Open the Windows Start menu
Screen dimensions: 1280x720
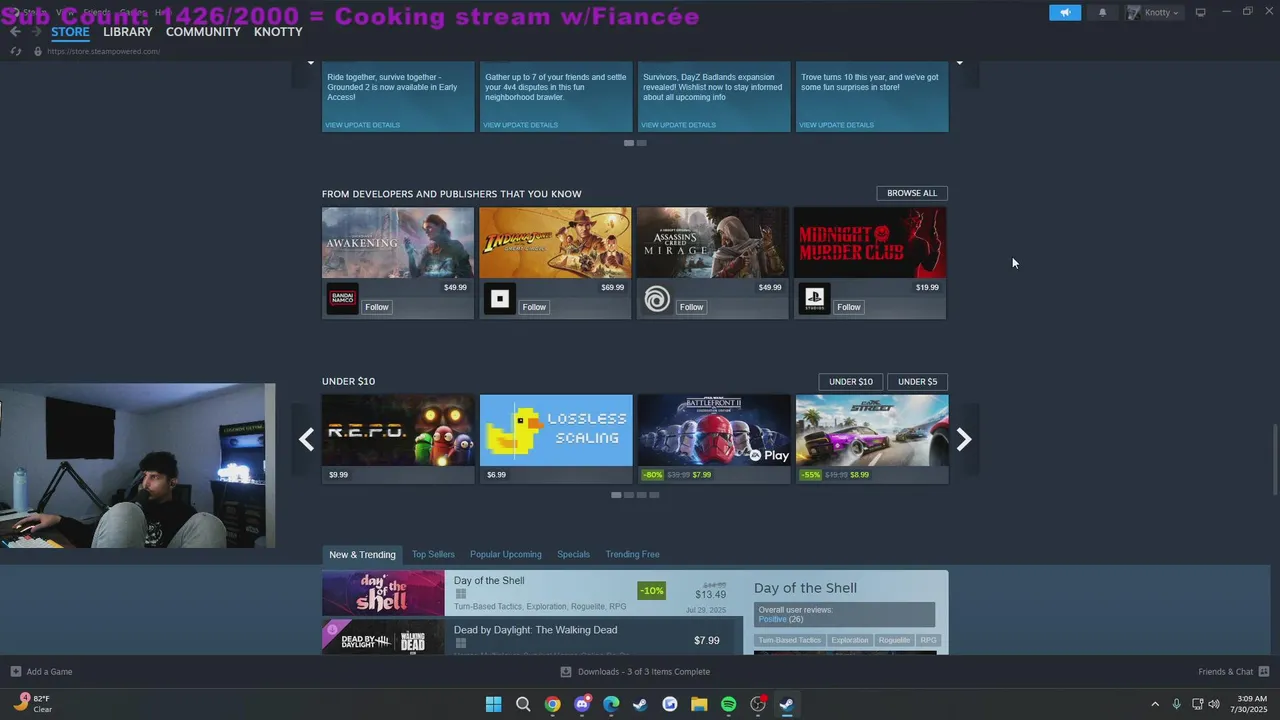click(x=493, y=704)
